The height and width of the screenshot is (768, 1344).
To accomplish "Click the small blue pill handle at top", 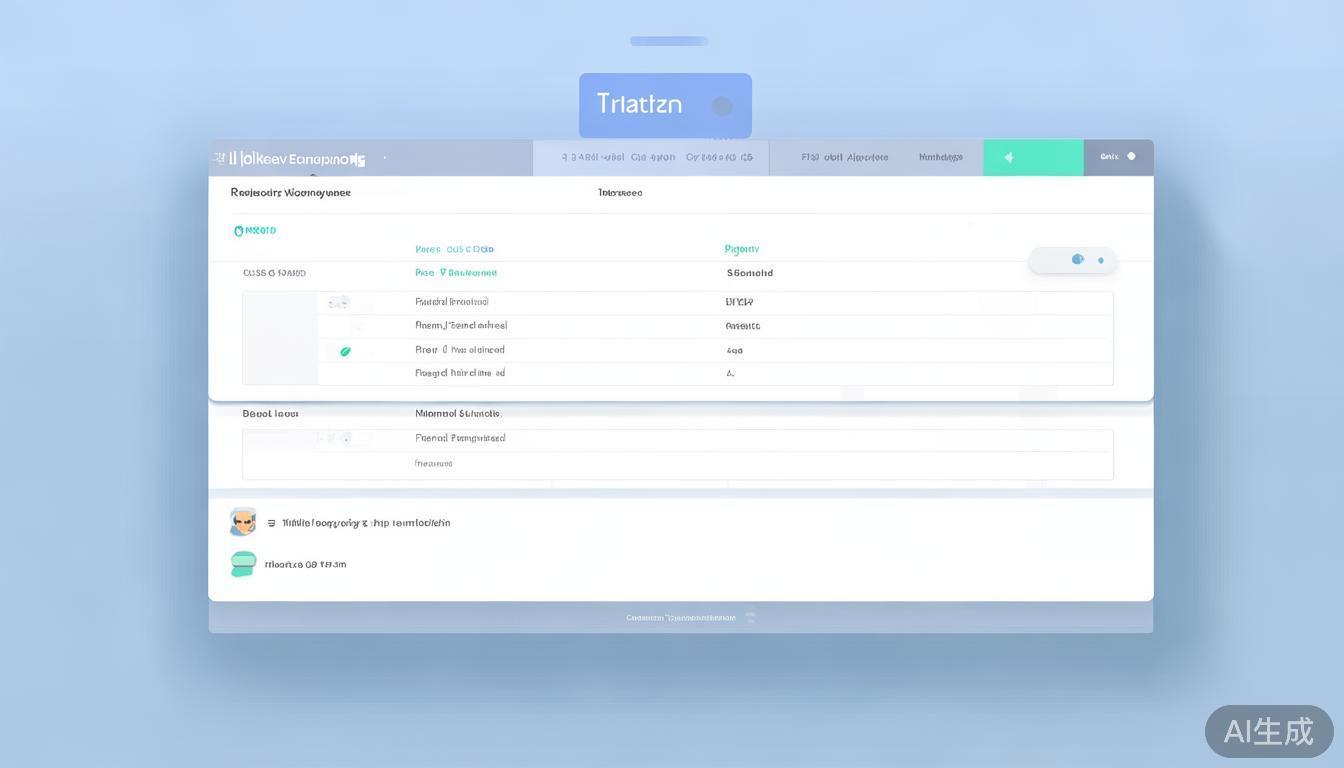I will 669,41.
